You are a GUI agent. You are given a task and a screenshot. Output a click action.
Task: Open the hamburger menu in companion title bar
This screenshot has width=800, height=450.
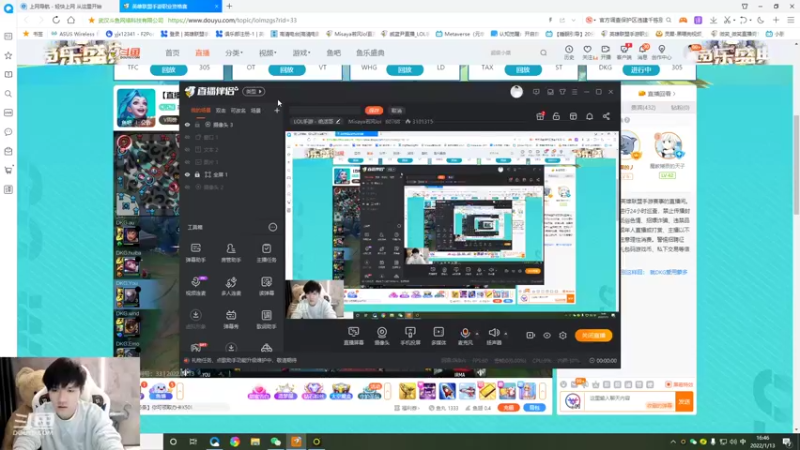[x=574, y=92]
